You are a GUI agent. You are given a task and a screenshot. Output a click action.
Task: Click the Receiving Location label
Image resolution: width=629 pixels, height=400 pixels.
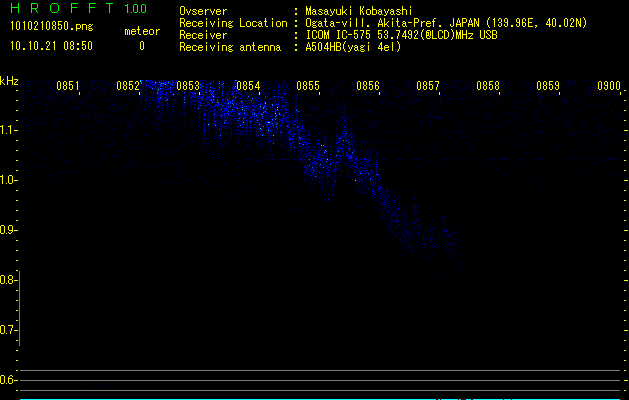233,23
